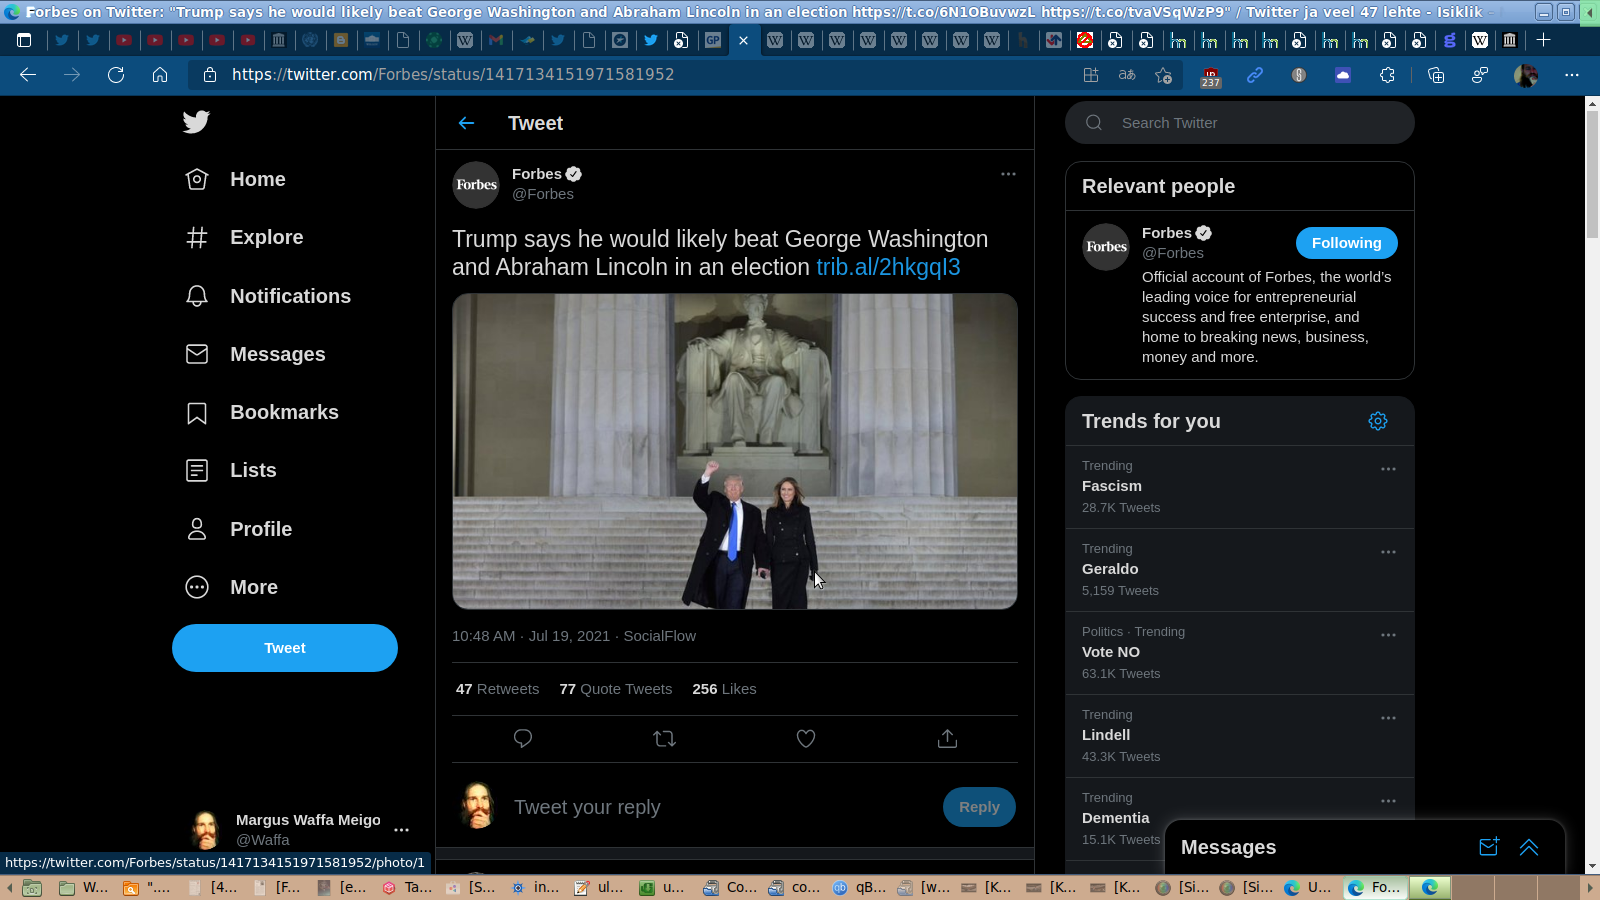Expand the Messages drawer

1529,847
